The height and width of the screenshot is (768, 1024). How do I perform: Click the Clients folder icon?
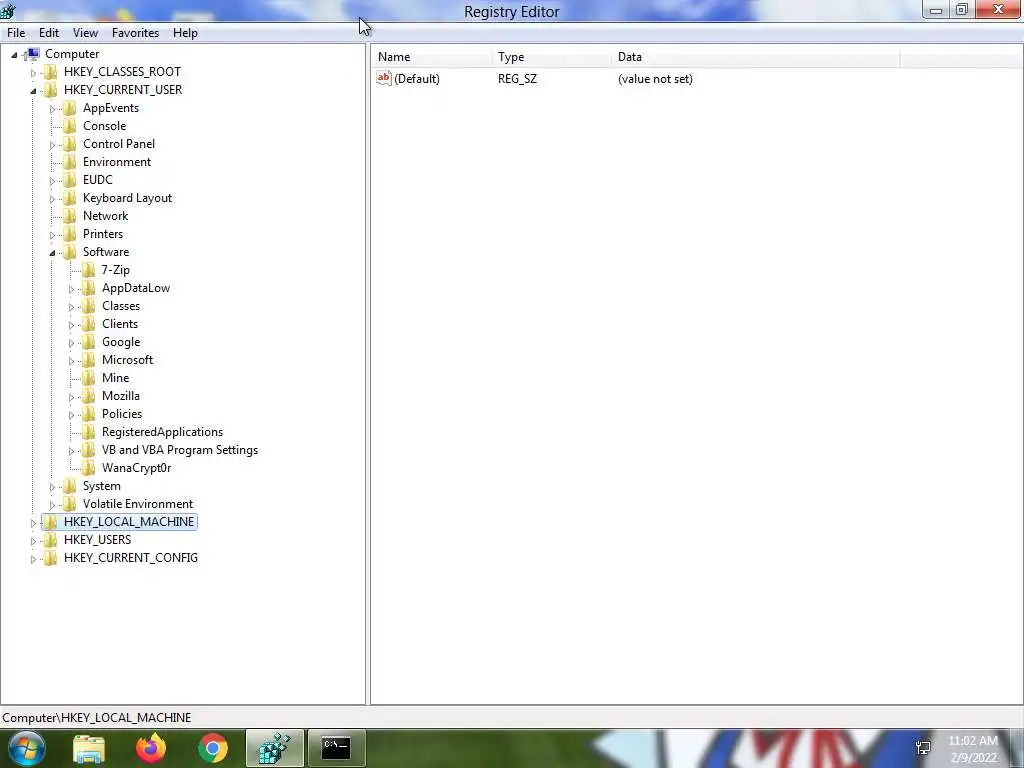(x=88, y=323)
